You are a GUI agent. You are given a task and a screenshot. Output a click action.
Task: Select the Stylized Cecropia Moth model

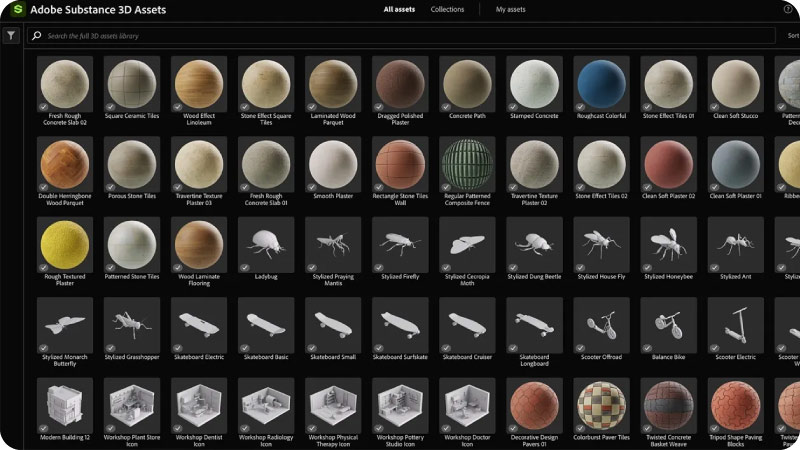coord(467,245)
